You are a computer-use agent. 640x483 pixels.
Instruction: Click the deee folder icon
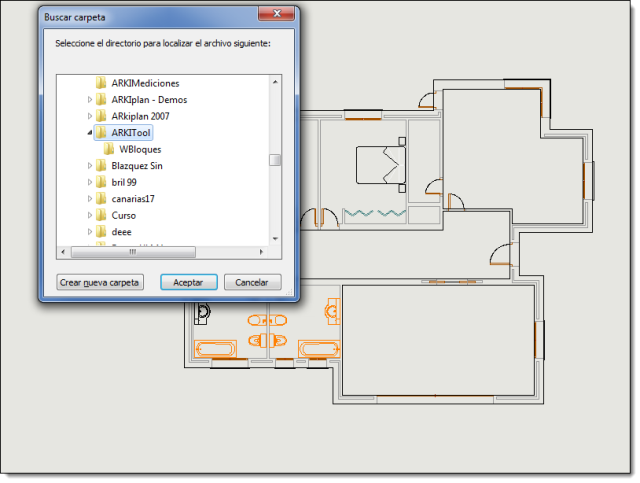[x=101, y=231]
